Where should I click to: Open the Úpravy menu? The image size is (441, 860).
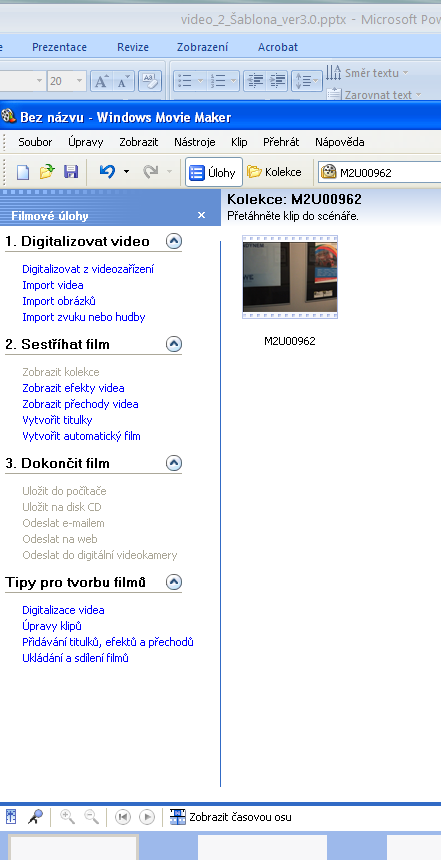click(x=86, y=142)
